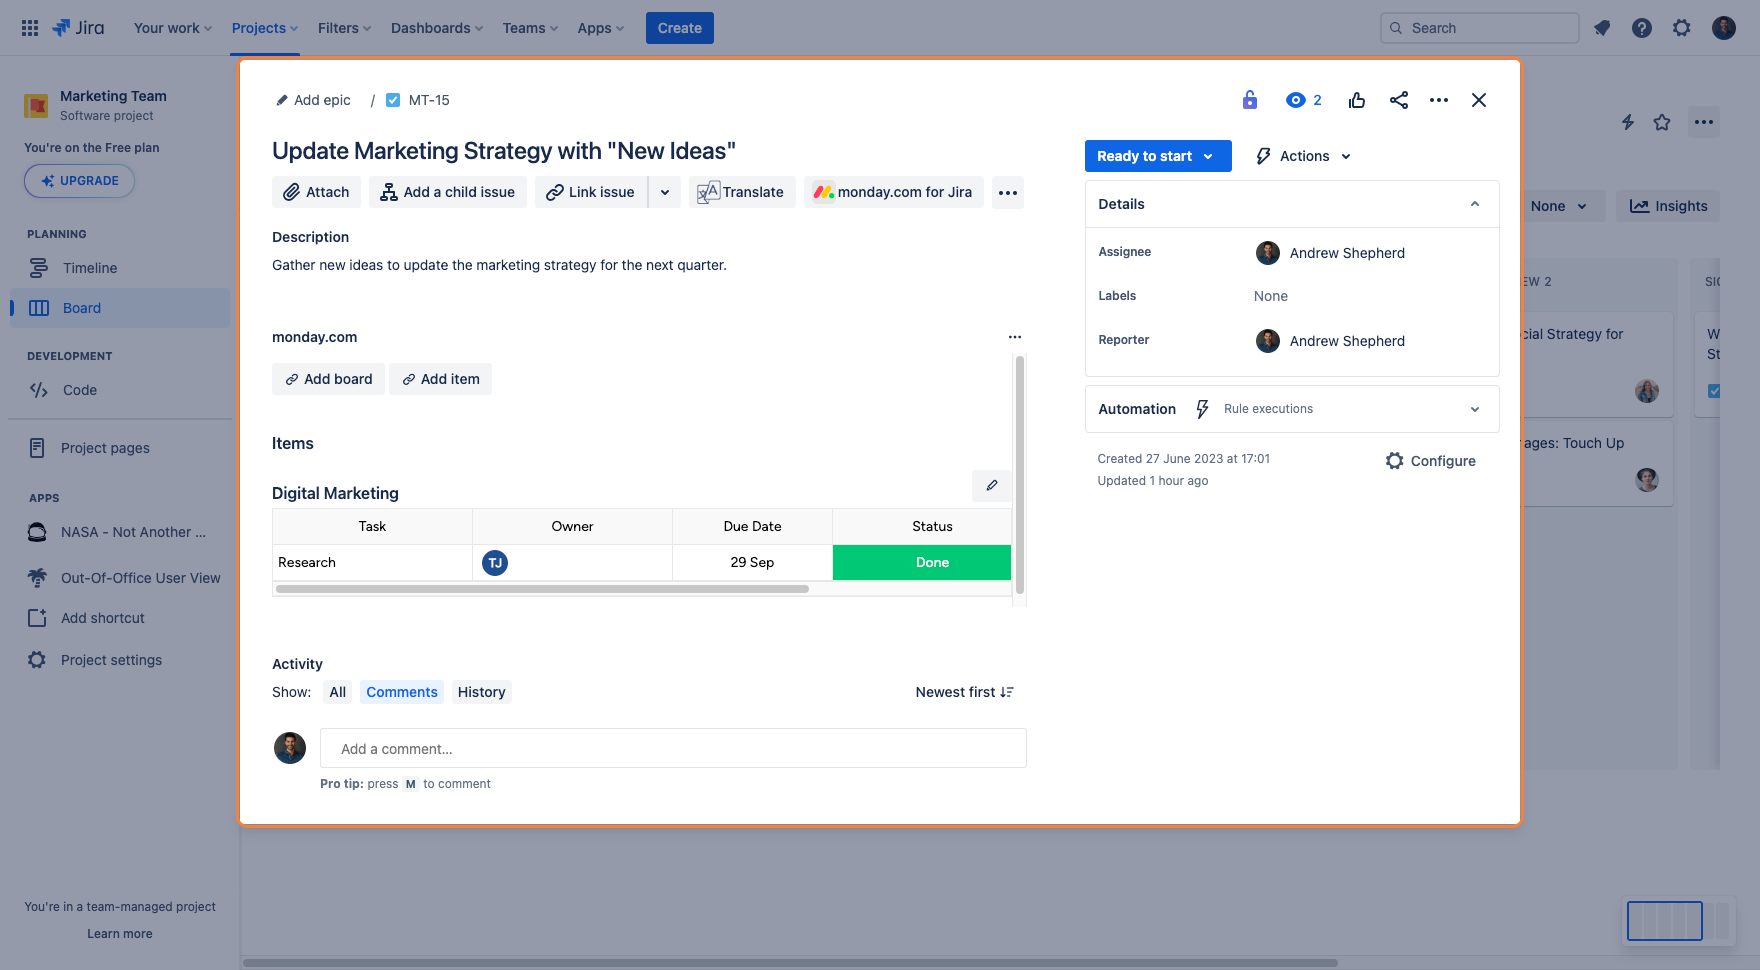The height and width of the screenshot is (970, 1760).
Task: Click the Add a comment field
Action: click(x=673, y=748)
